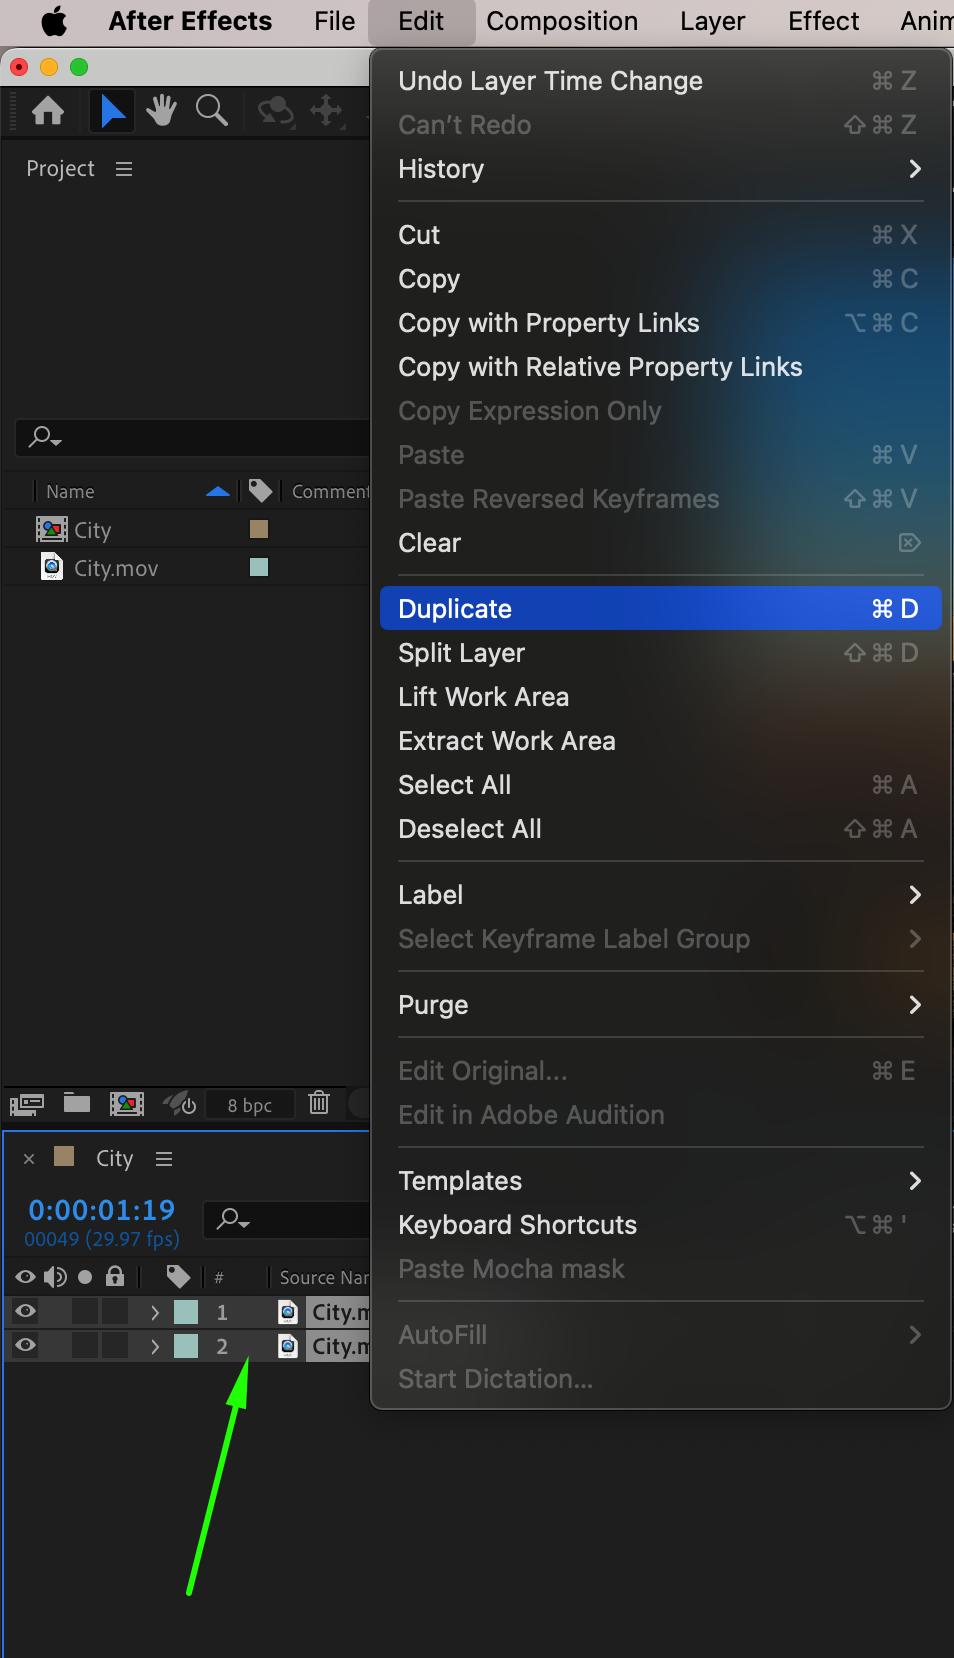The height and width of the screenshot is (1658, 954).
Task: Select the Zoom magnifier tool
Action: [x=211, y=110]
